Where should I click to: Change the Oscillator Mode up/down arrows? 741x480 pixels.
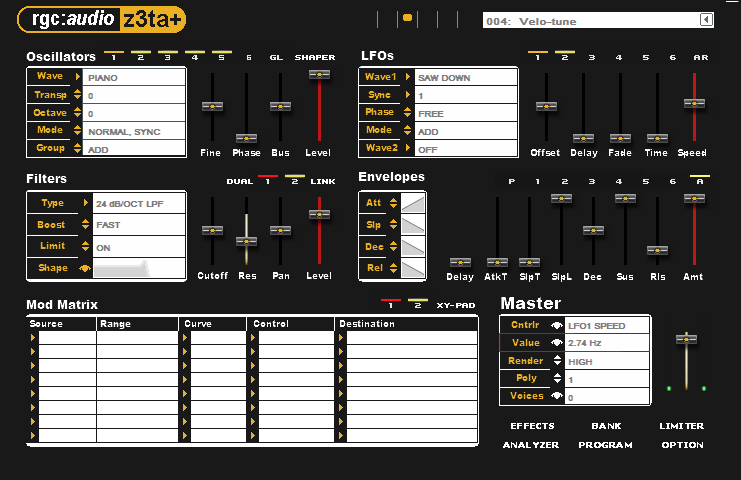[78, 130]
